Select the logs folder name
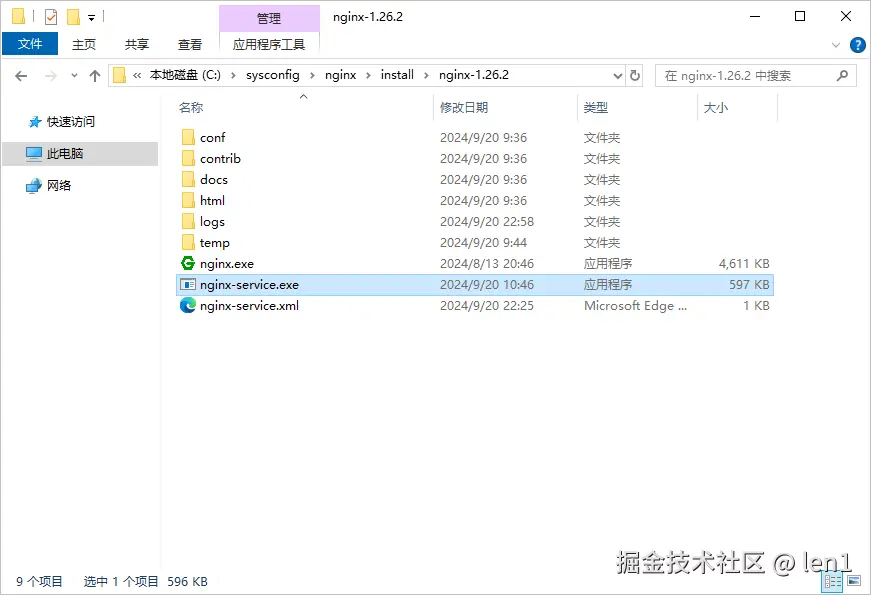 pos(212,222)
